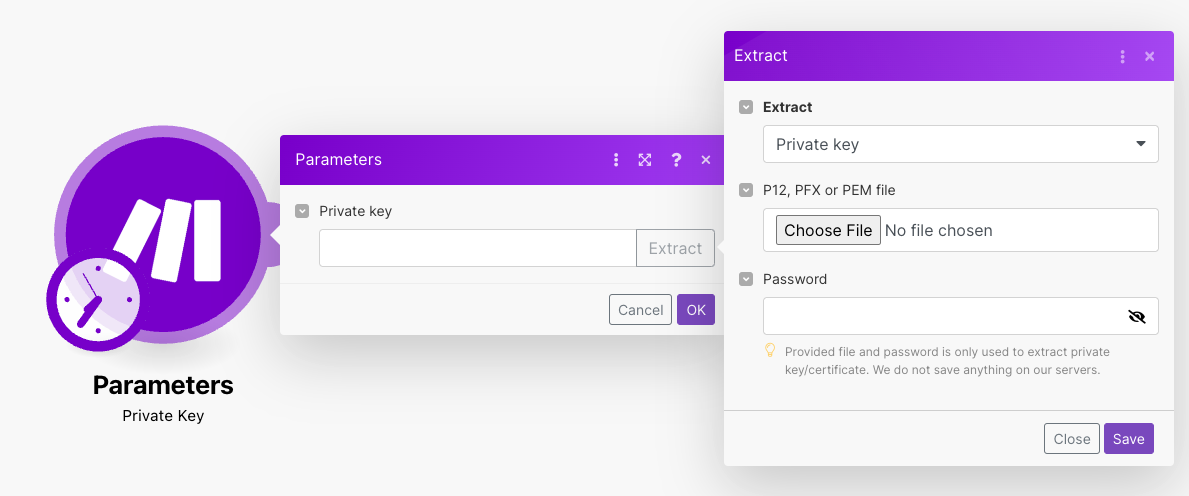Expand Parameters dialog to full screen
This screenshot has height=496, width=1189.
(x=645, y=160)
